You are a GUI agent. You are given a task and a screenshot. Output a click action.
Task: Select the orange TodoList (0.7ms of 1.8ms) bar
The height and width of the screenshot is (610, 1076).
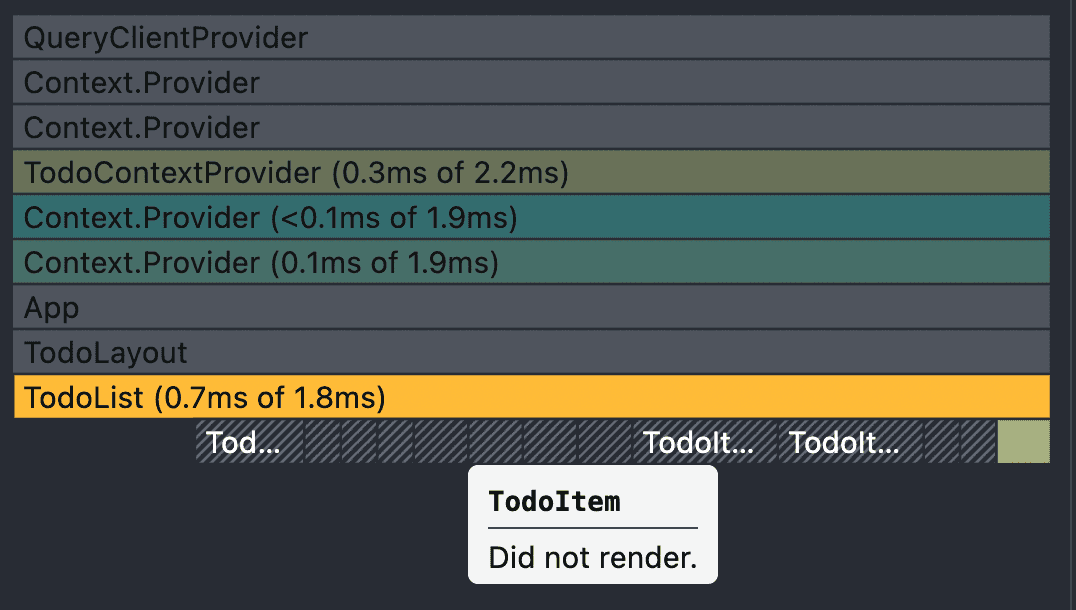(531, 397)
